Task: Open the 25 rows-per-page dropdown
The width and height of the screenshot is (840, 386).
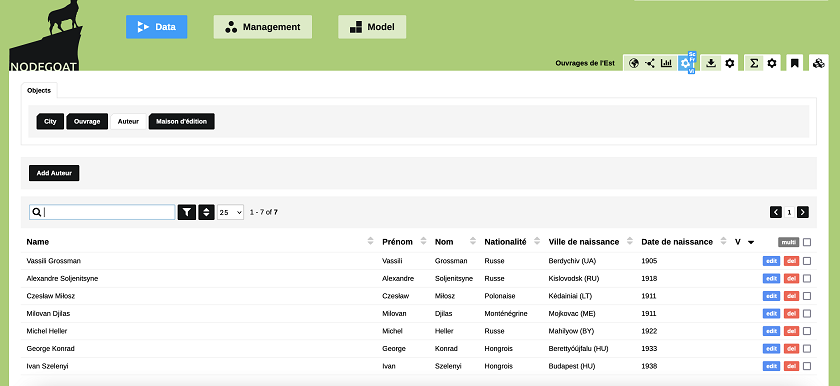Action: point(230,212)
